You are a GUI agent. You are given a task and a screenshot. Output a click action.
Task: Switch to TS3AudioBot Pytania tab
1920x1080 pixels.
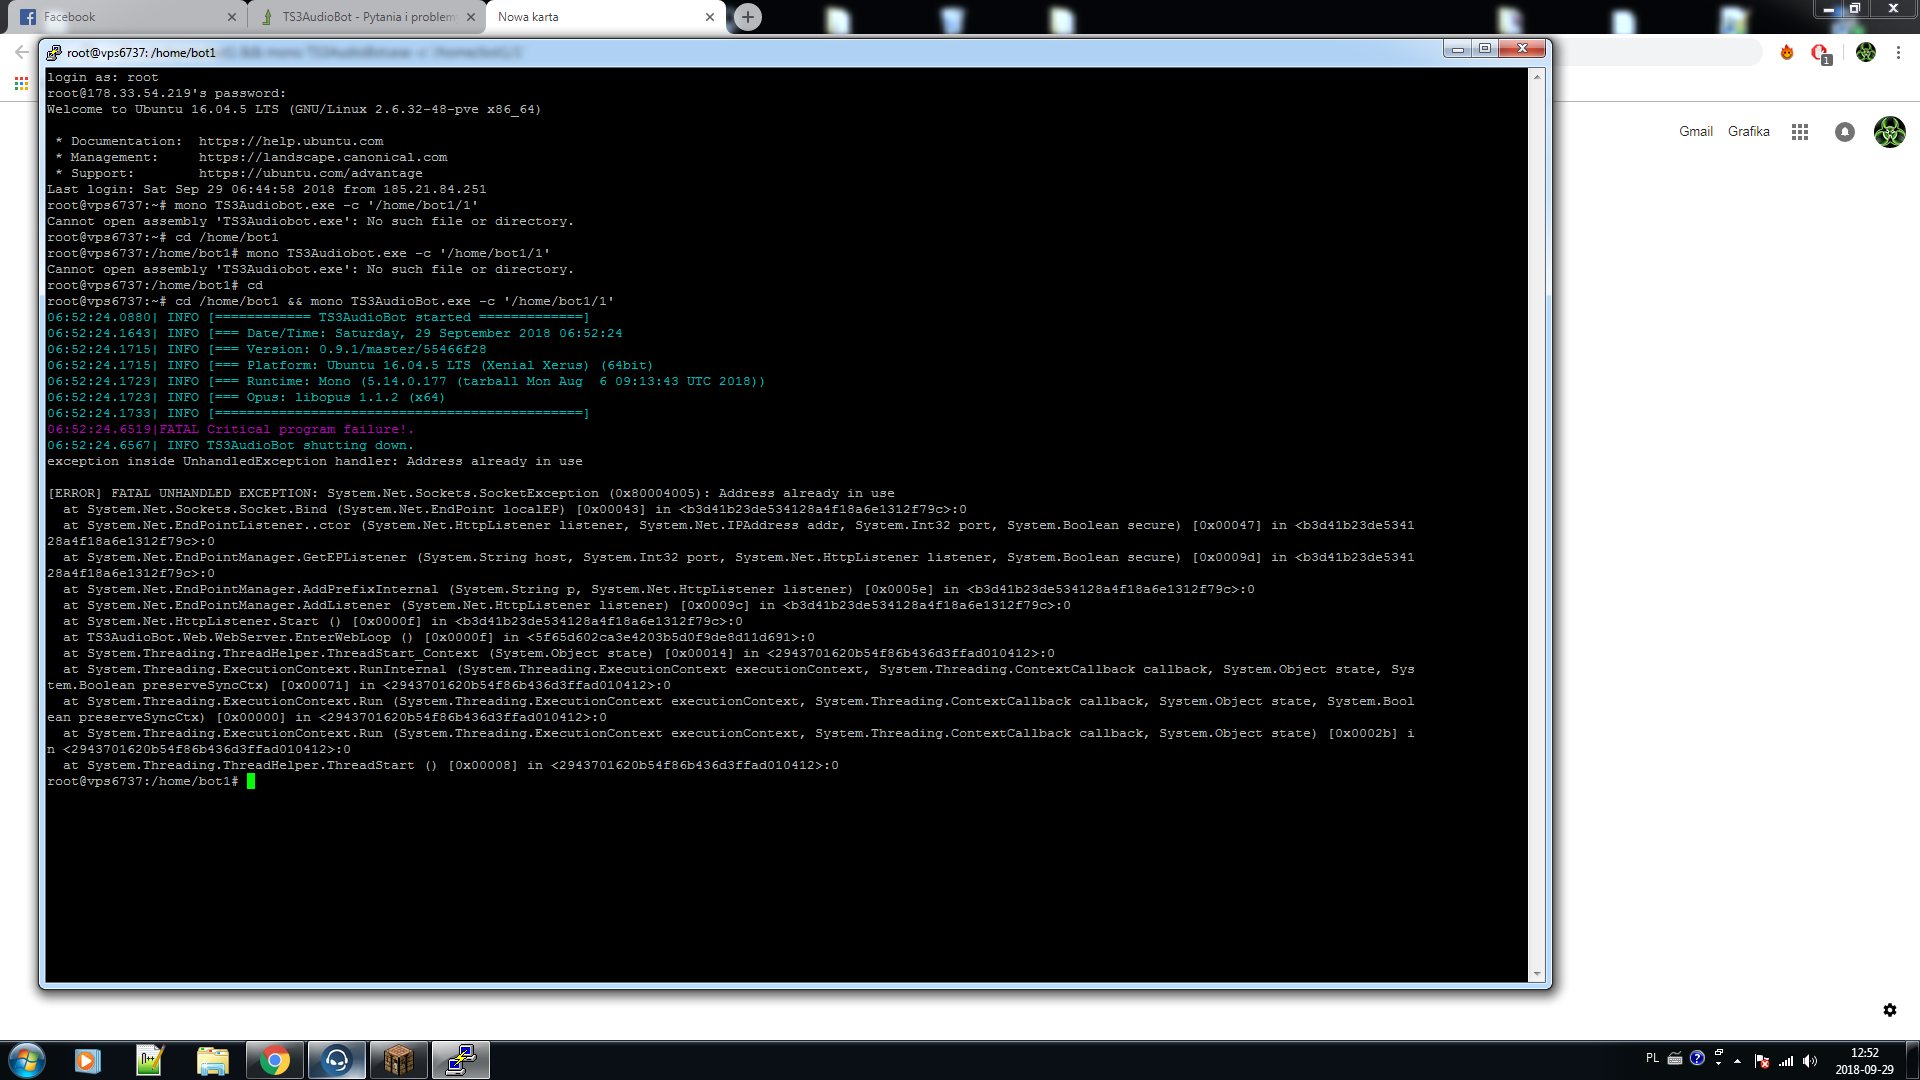coord(365,17)
